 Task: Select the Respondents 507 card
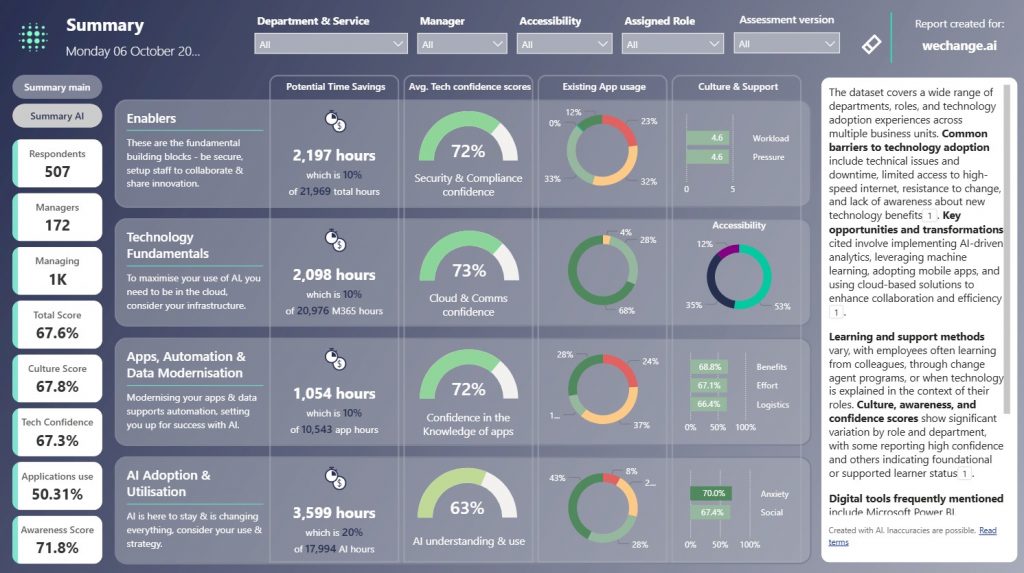tap(58, 164)
